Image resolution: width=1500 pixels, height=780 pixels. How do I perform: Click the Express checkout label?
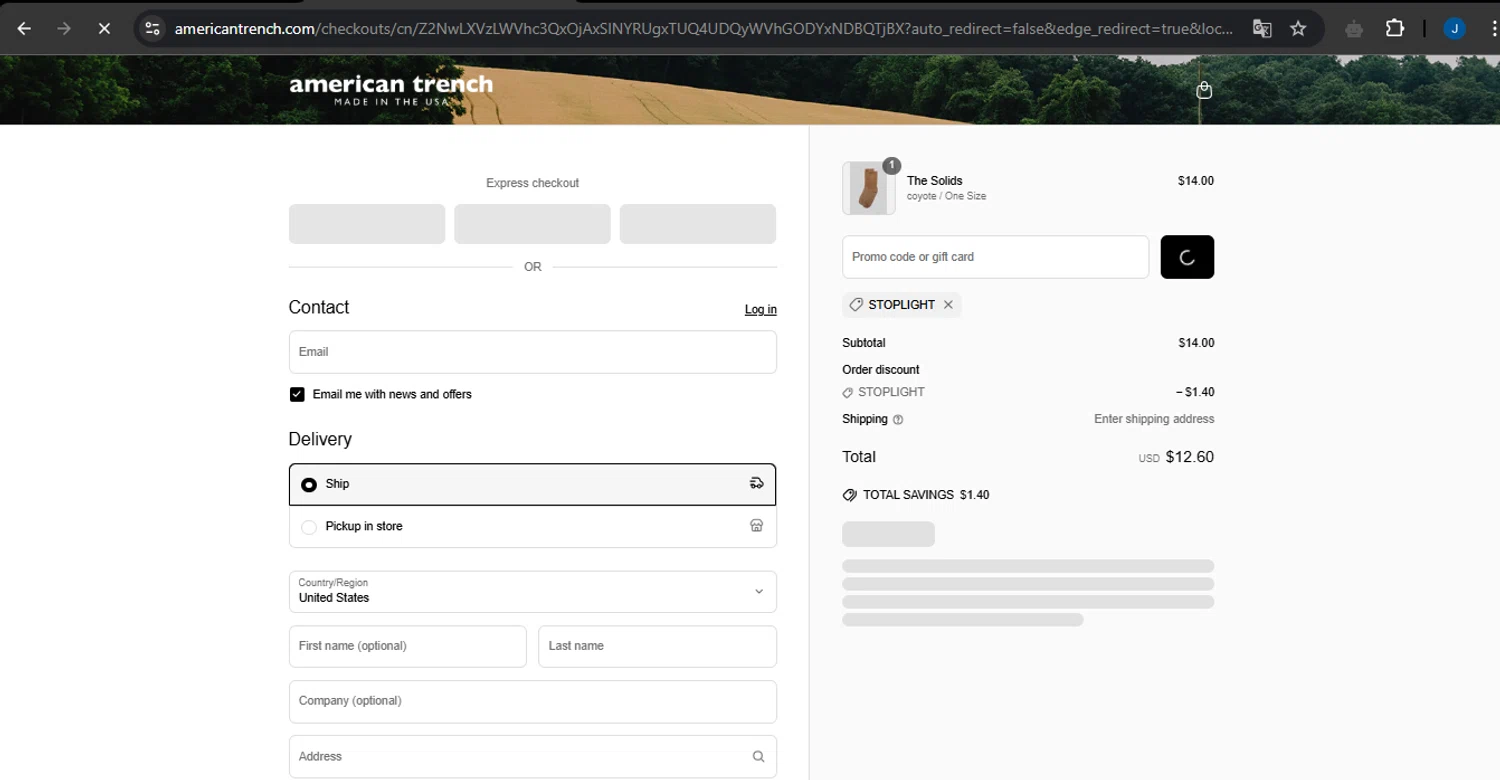click(x=532, y=183)
